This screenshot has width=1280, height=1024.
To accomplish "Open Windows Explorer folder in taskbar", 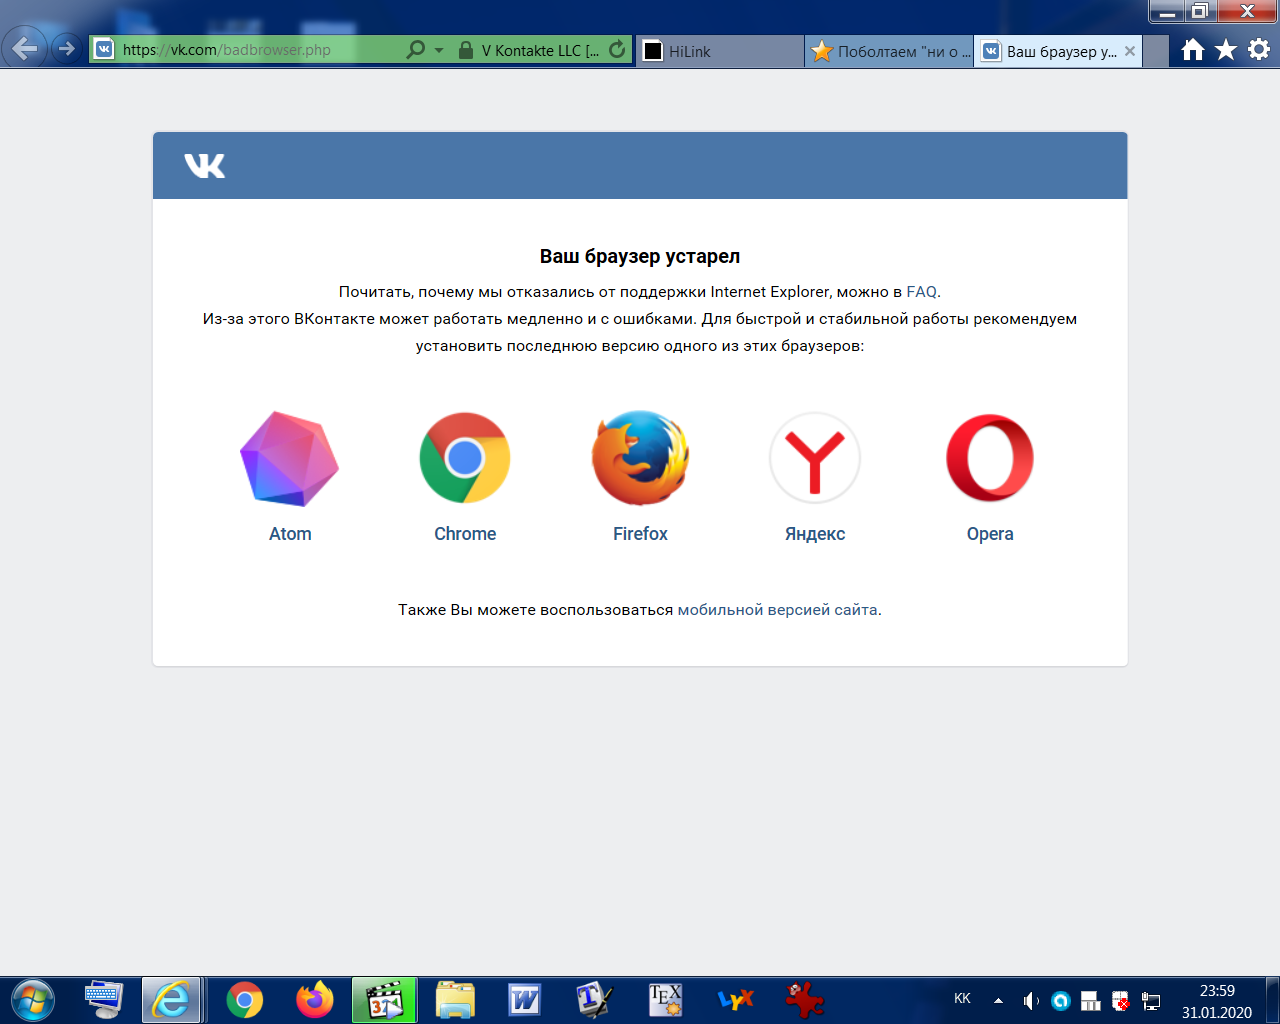I will pyautogui.click(x=455, y=1000).
